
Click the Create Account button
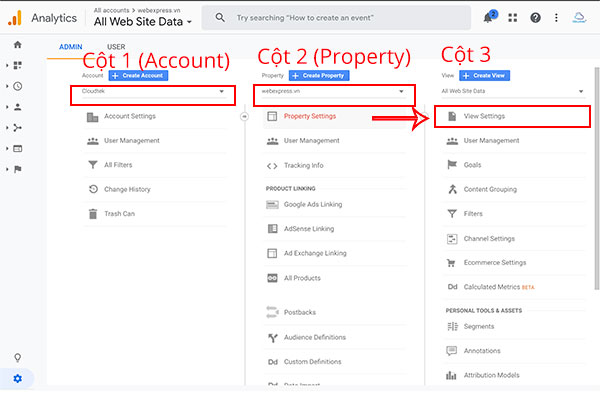click(138, 75)
